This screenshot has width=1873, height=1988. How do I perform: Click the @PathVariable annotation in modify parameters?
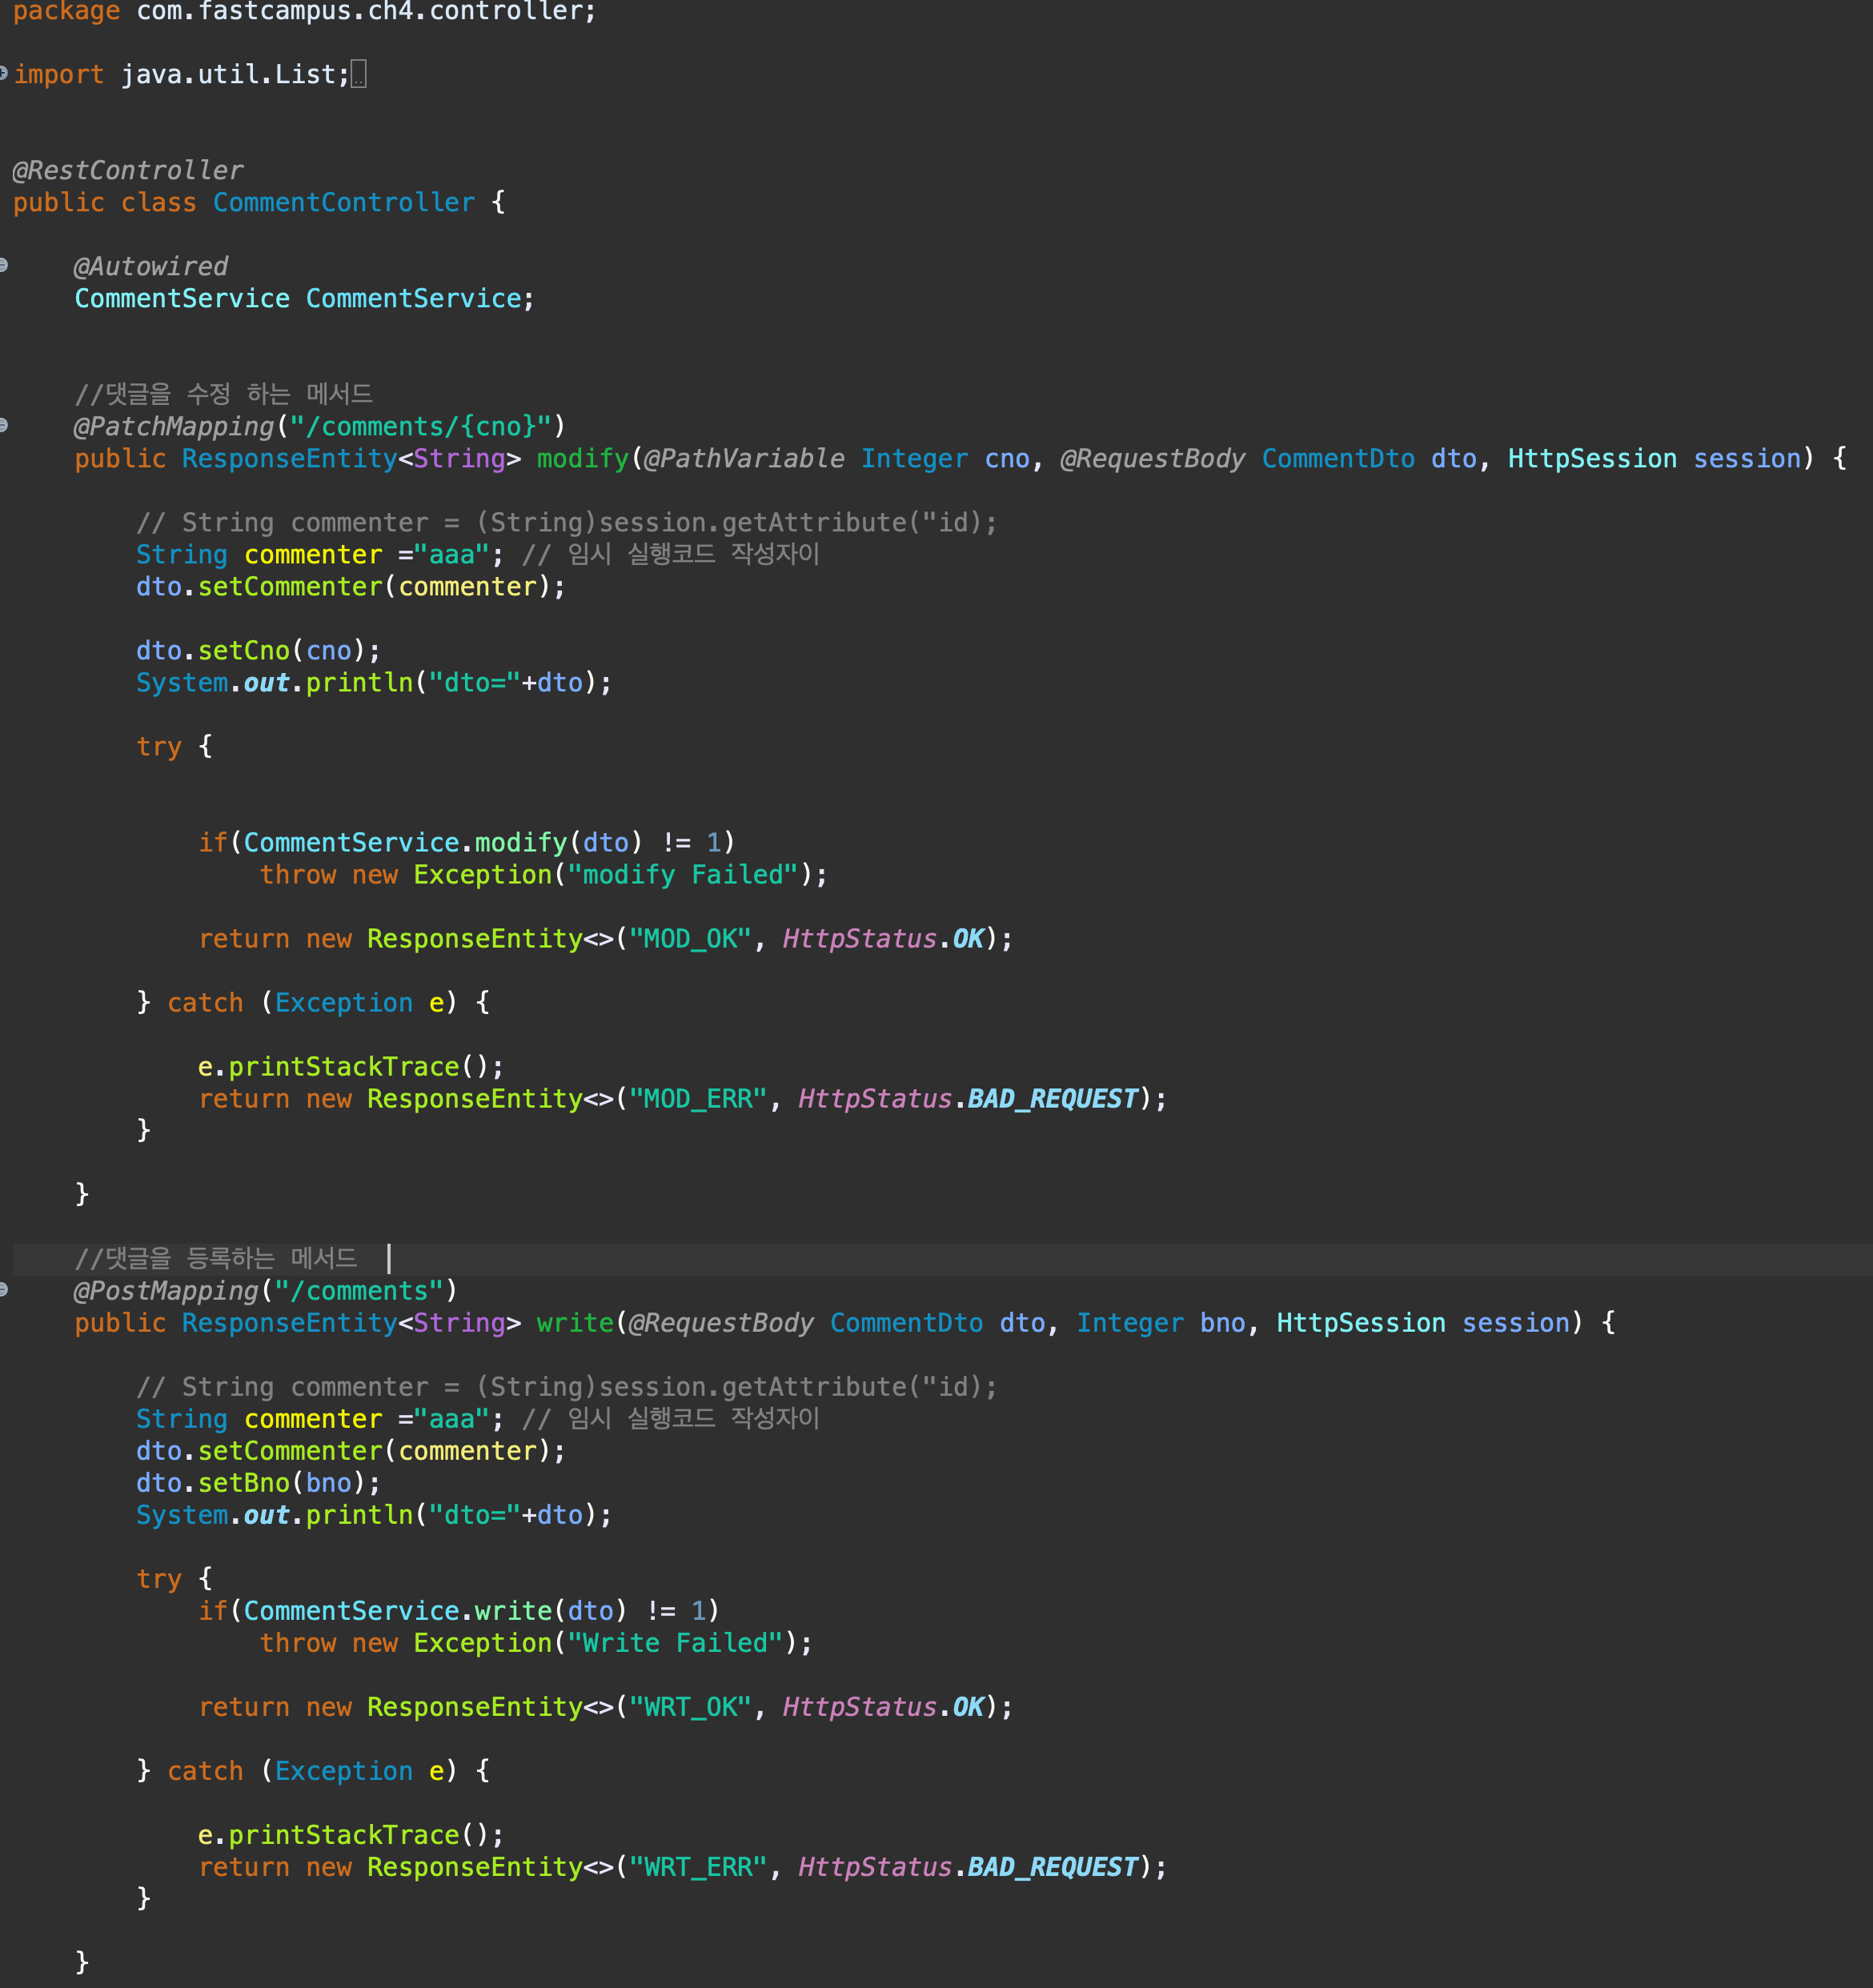click(744, 458)
